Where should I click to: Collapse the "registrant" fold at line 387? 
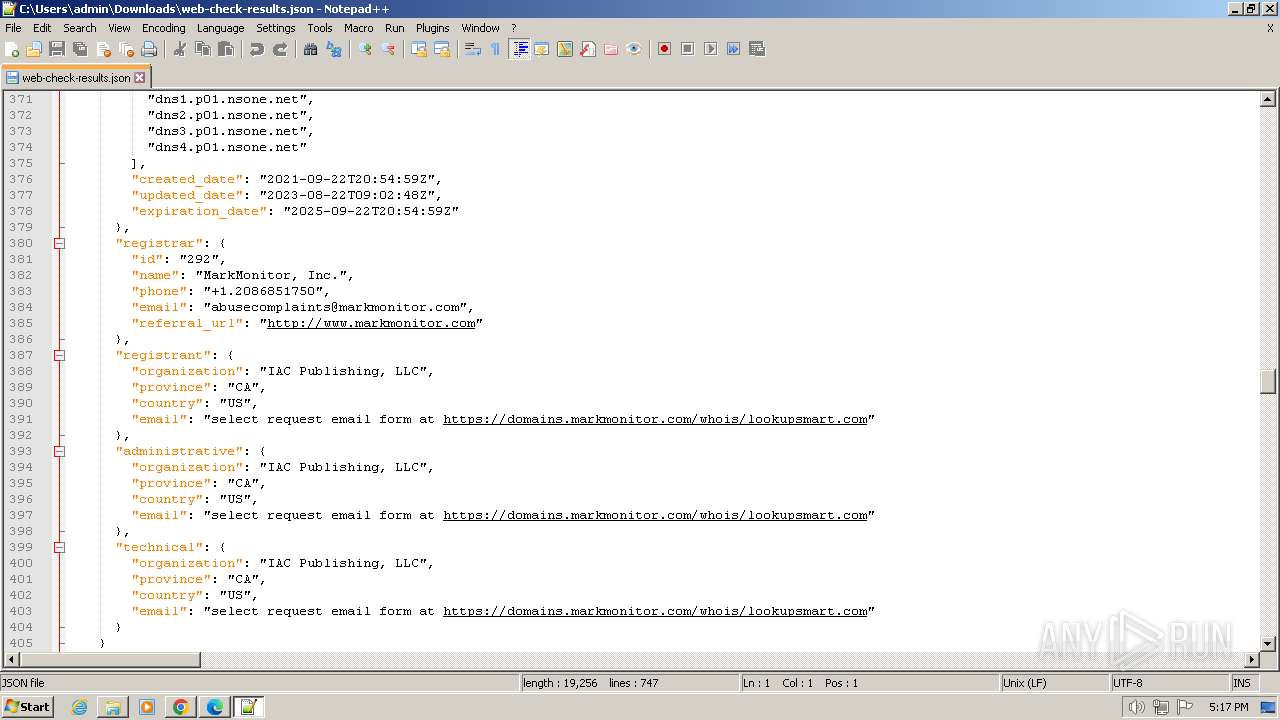click(60, 355)
